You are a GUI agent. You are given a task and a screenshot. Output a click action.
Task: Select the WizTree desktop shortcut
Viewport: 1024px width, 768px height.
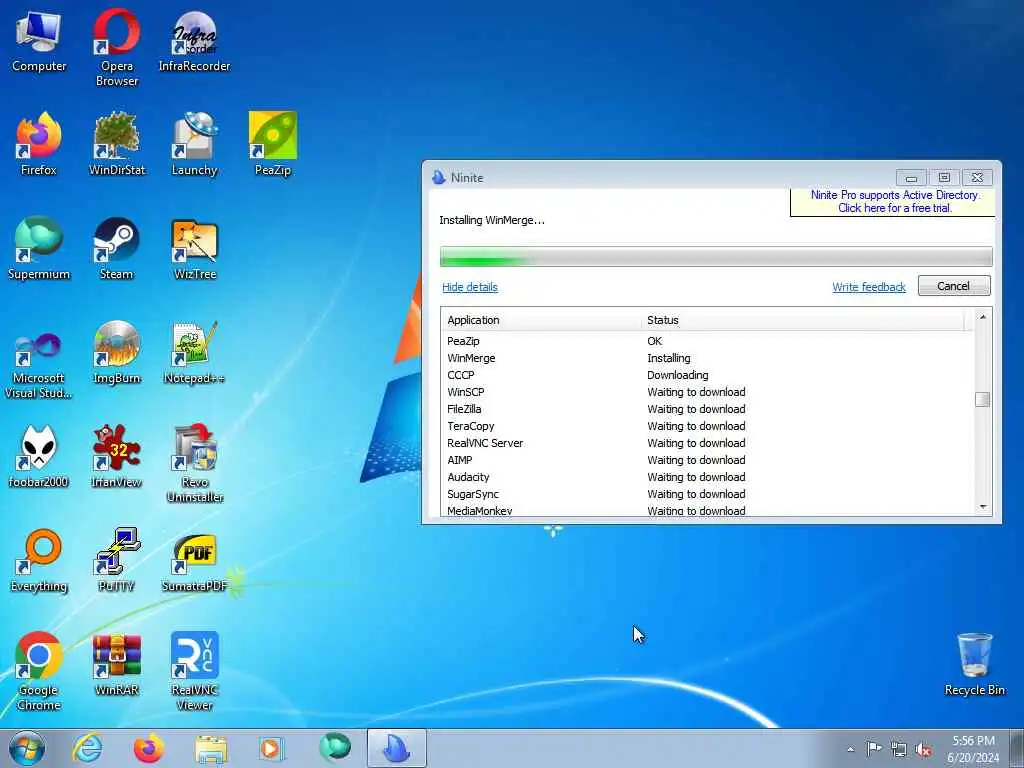[x=195, y=248]
